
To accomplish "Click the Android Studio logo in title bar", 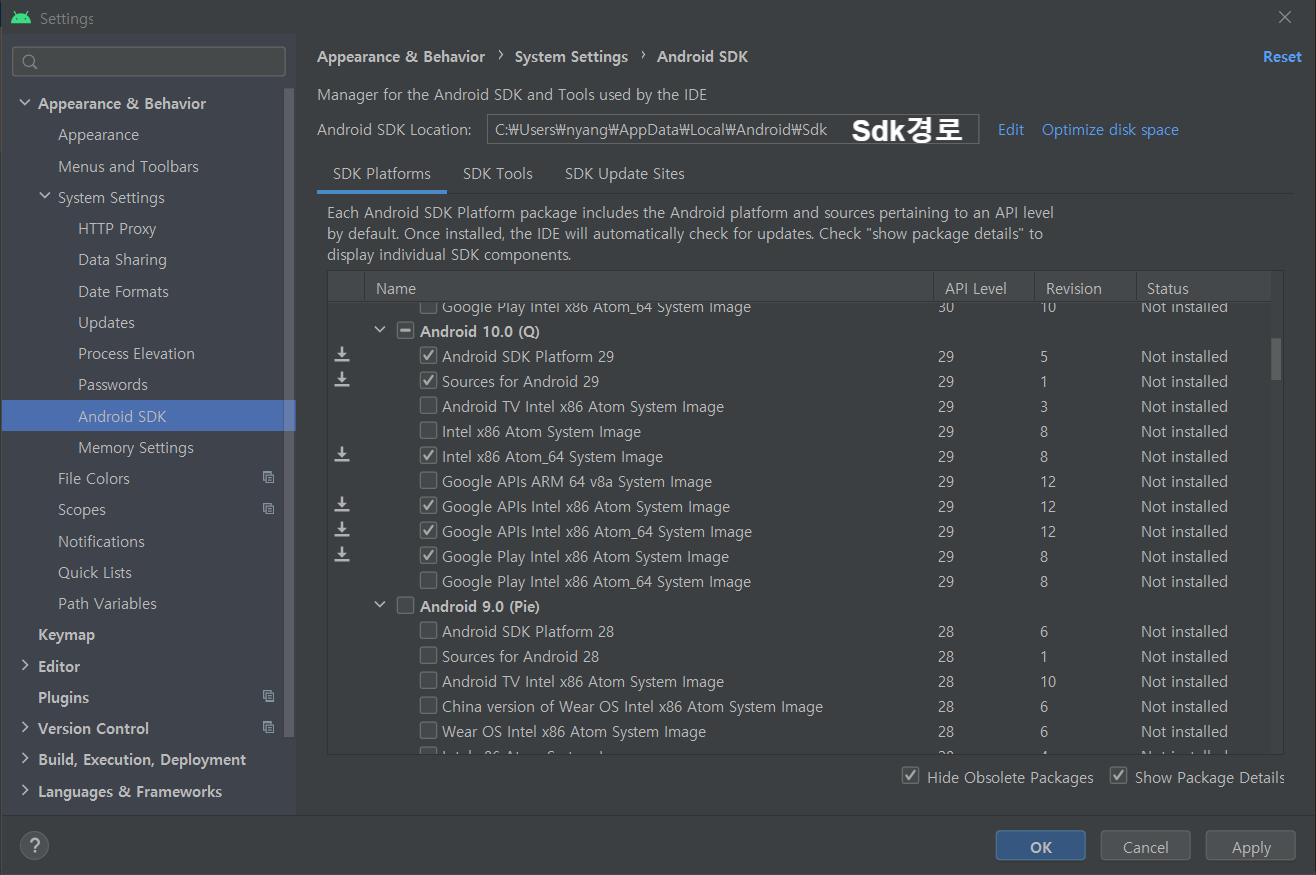I will (x=20, y=17).
